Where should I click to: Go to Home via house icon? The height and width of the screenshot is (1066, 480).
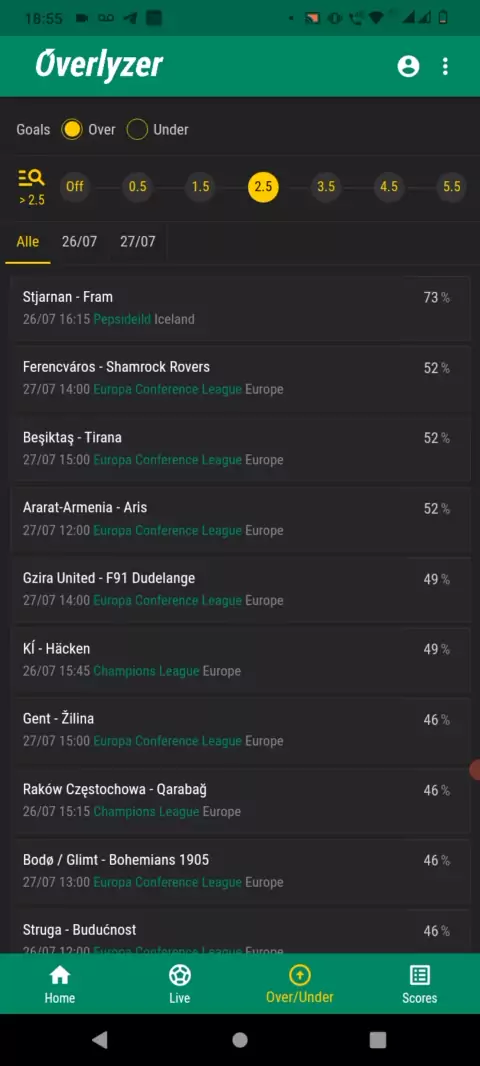60,976
